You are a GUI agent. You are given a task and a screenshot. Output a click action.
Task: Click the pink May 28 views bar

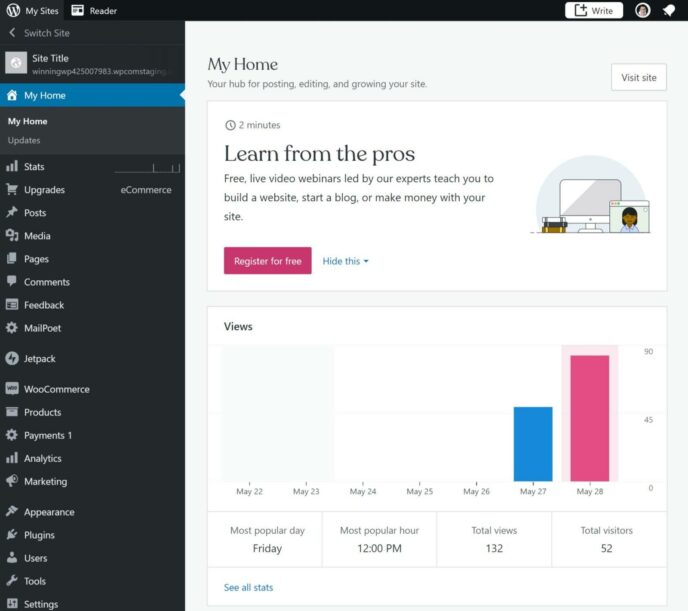[x=589, y=418]
